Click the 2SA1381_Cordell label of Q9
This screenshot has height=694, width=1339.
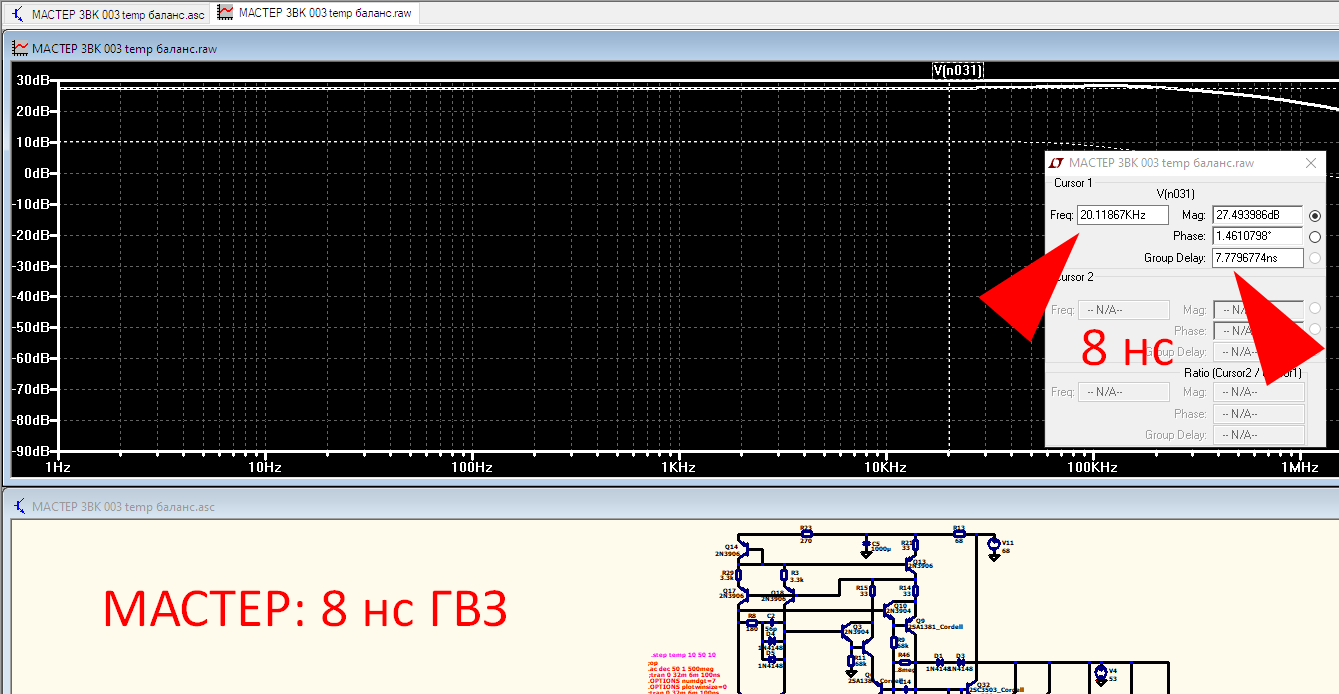(x=937, y=627)
